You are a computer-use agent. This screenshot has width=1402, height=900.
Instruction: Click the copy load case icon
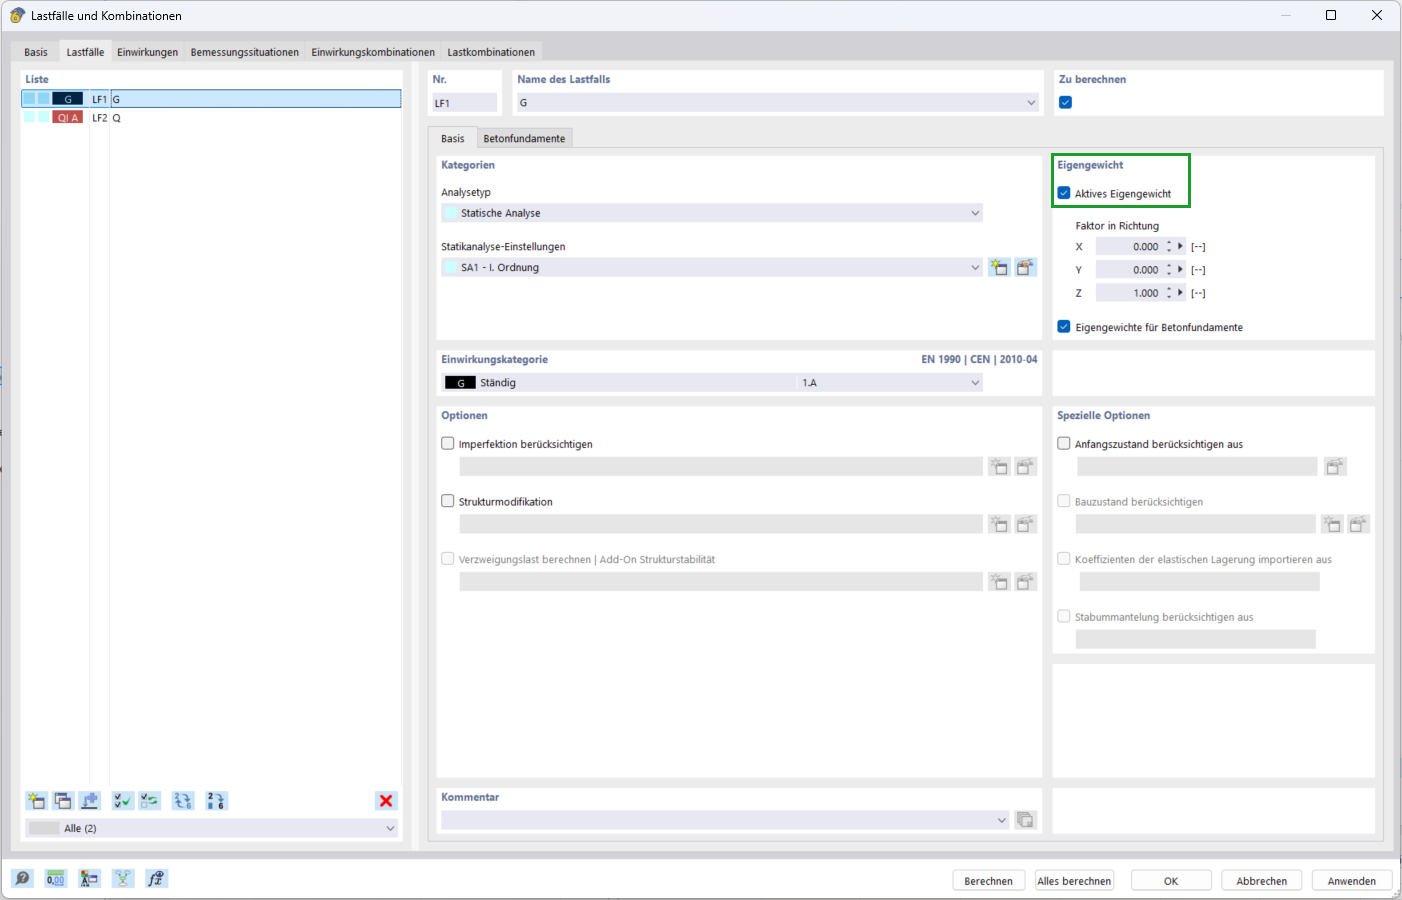pyautogui.click(x=63, y=801)
